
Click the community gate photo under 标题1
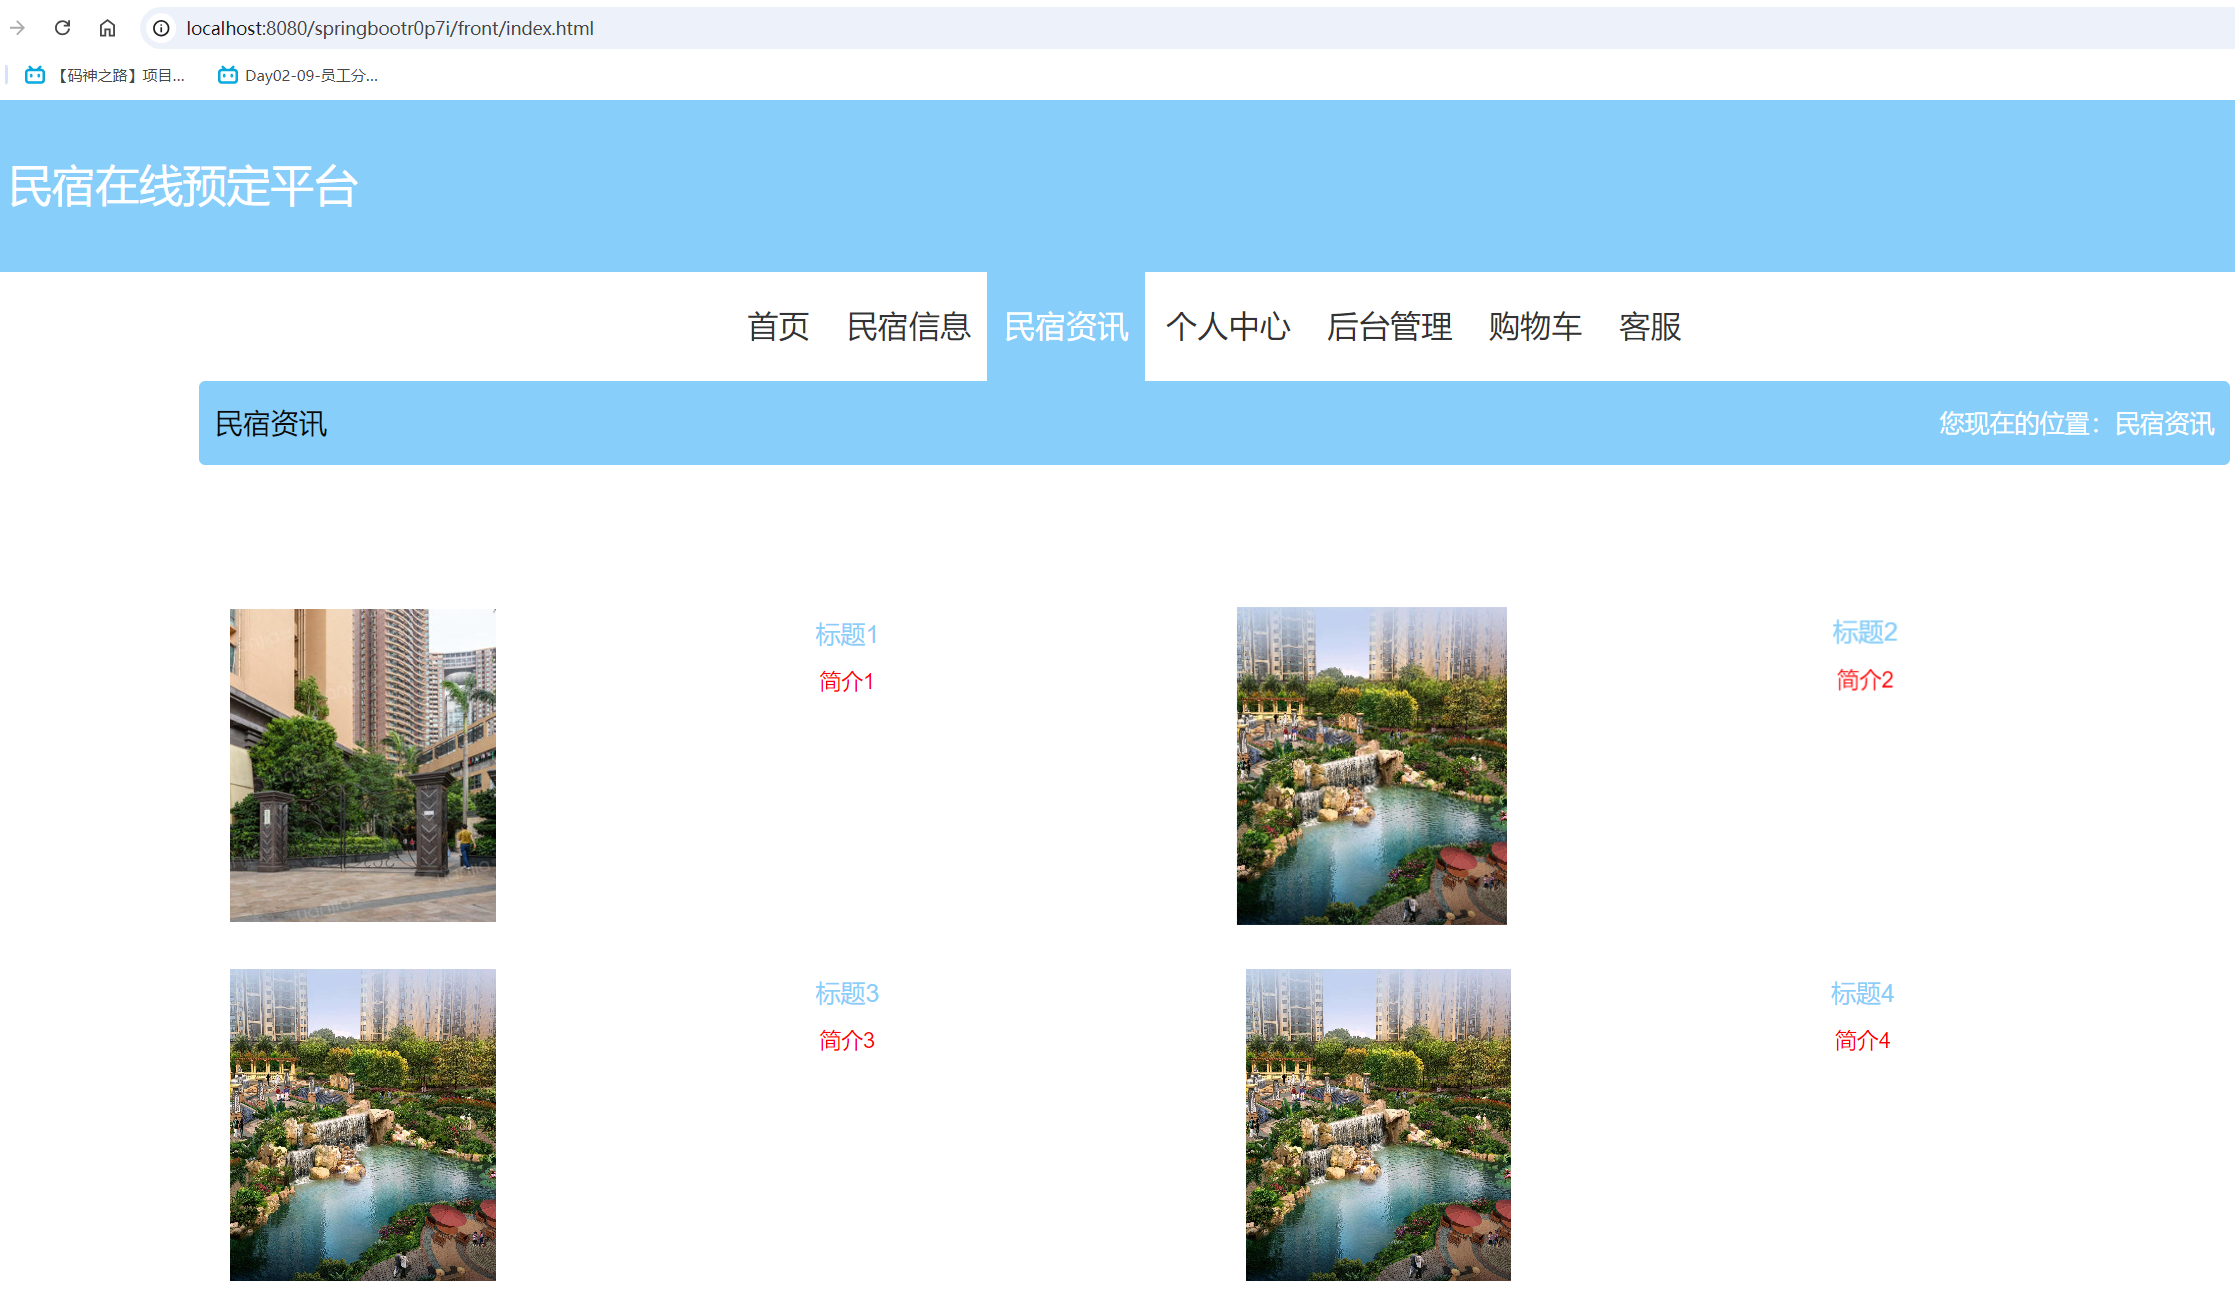(362, 765)
